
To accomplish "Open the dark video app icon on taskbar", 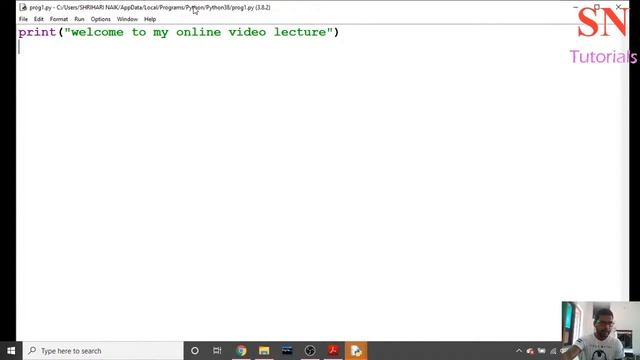I will click(x=287, y=351).
